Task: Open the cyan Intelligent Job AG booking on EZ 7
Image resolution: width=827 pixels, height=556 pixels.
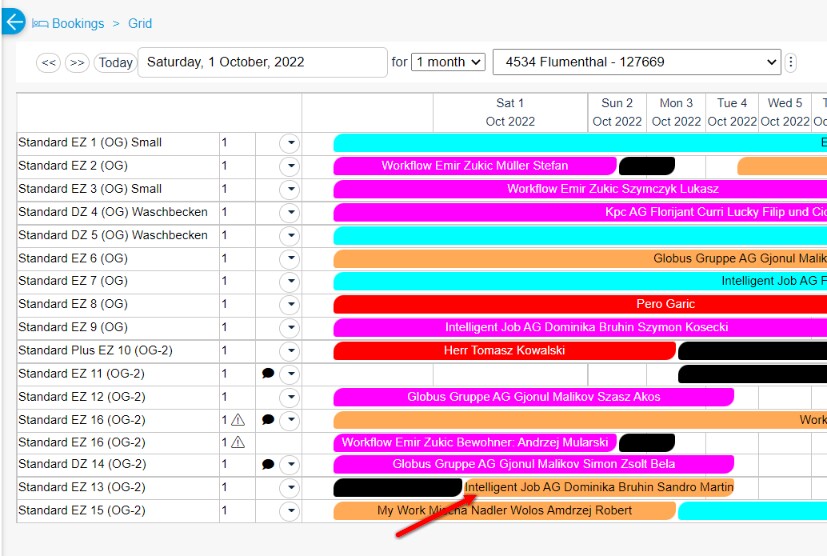Action: click(580, 281)
